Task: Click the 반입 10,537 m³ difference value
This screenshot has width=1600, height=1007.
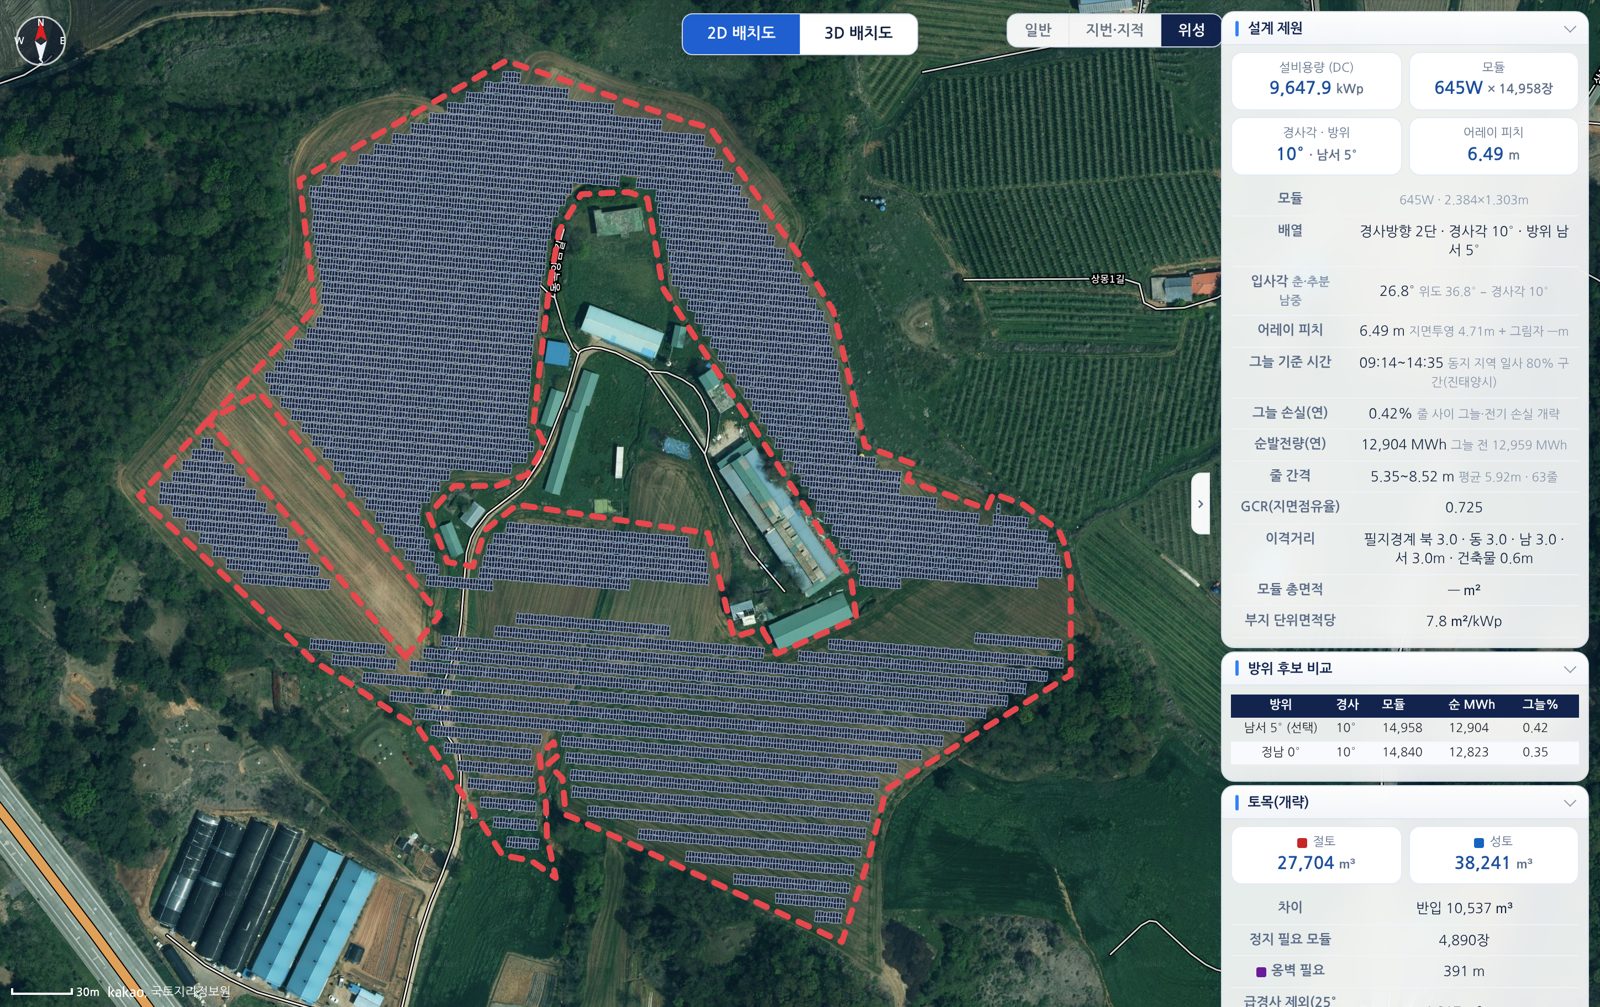Action: [x=1464, y=908]
